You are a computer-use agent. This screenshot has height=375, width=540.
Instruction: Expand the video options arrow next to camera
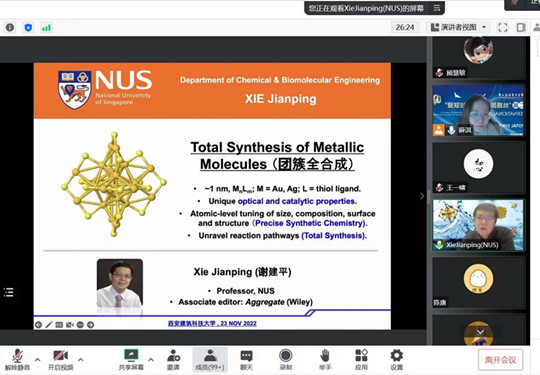coord(81,360)
